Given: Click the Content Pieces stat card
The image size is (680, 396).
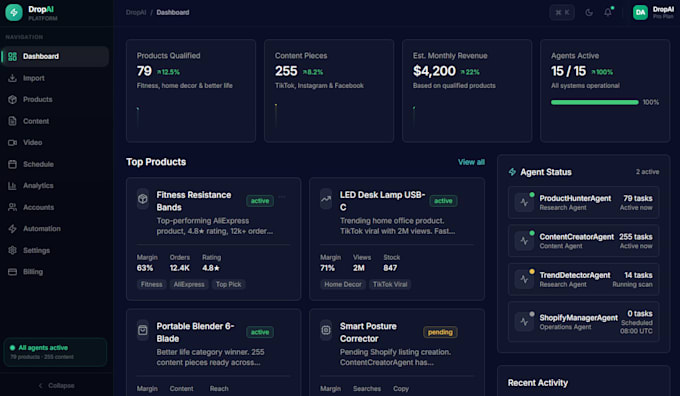Looking at the screenshot, I should coord(329,91).
